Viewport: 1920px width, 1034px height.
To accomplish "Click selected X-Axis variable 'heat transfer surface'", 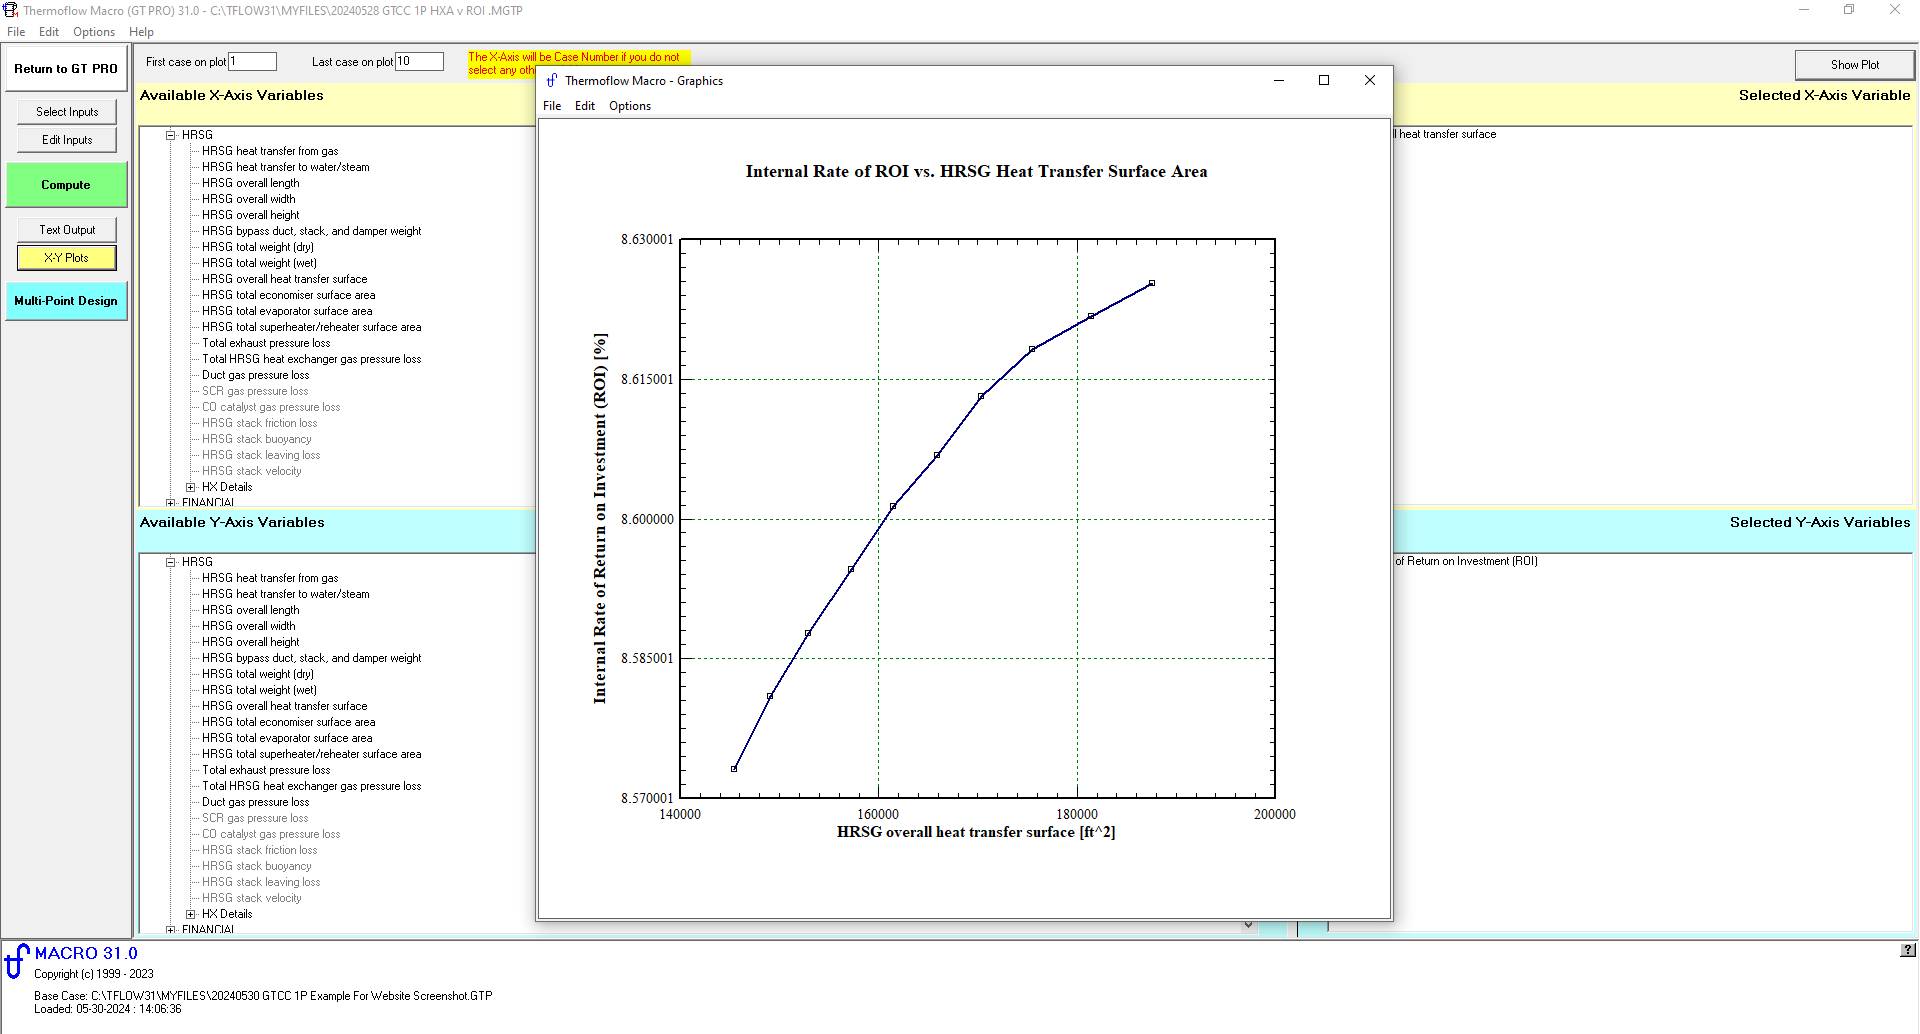I will tap(1446, 134).
